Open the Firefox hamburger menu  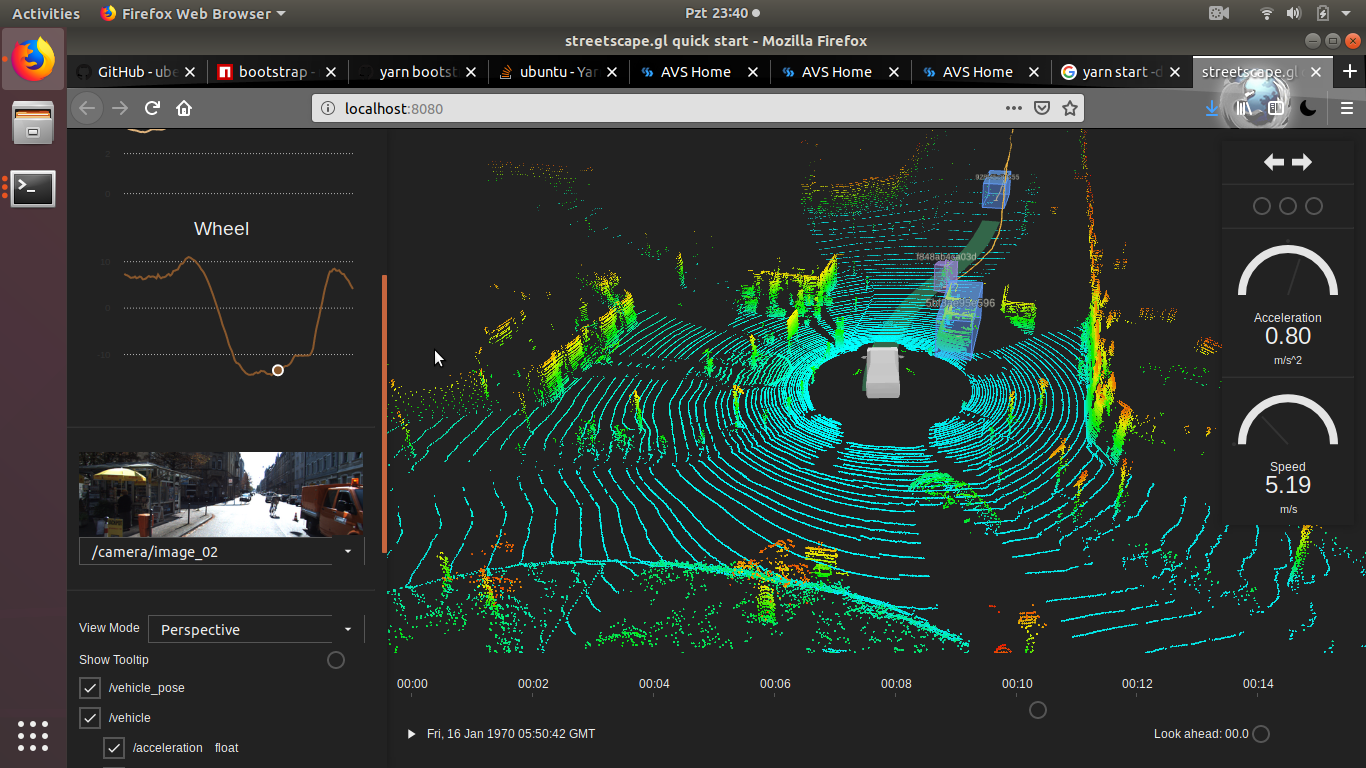1346,108
